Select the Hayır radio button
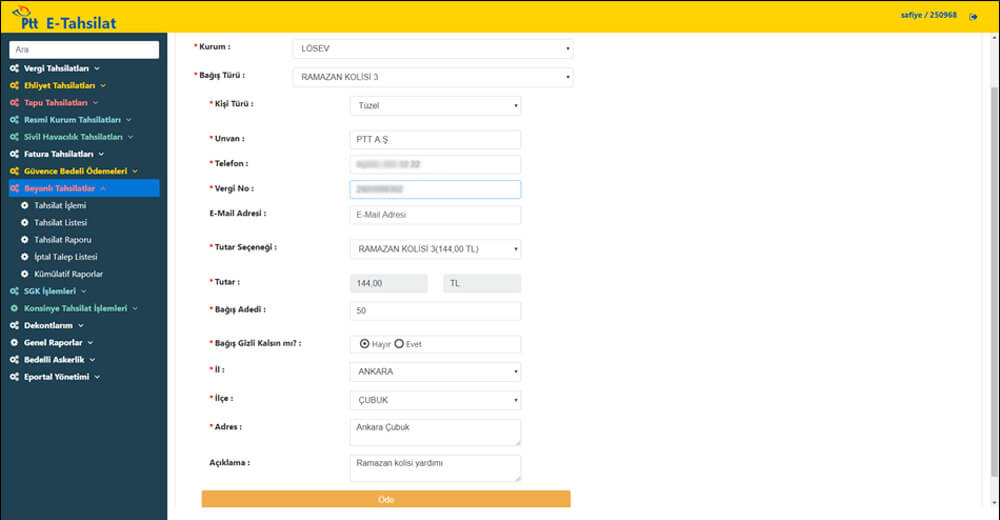This screenshot has width=1000, height=520. 365,344
